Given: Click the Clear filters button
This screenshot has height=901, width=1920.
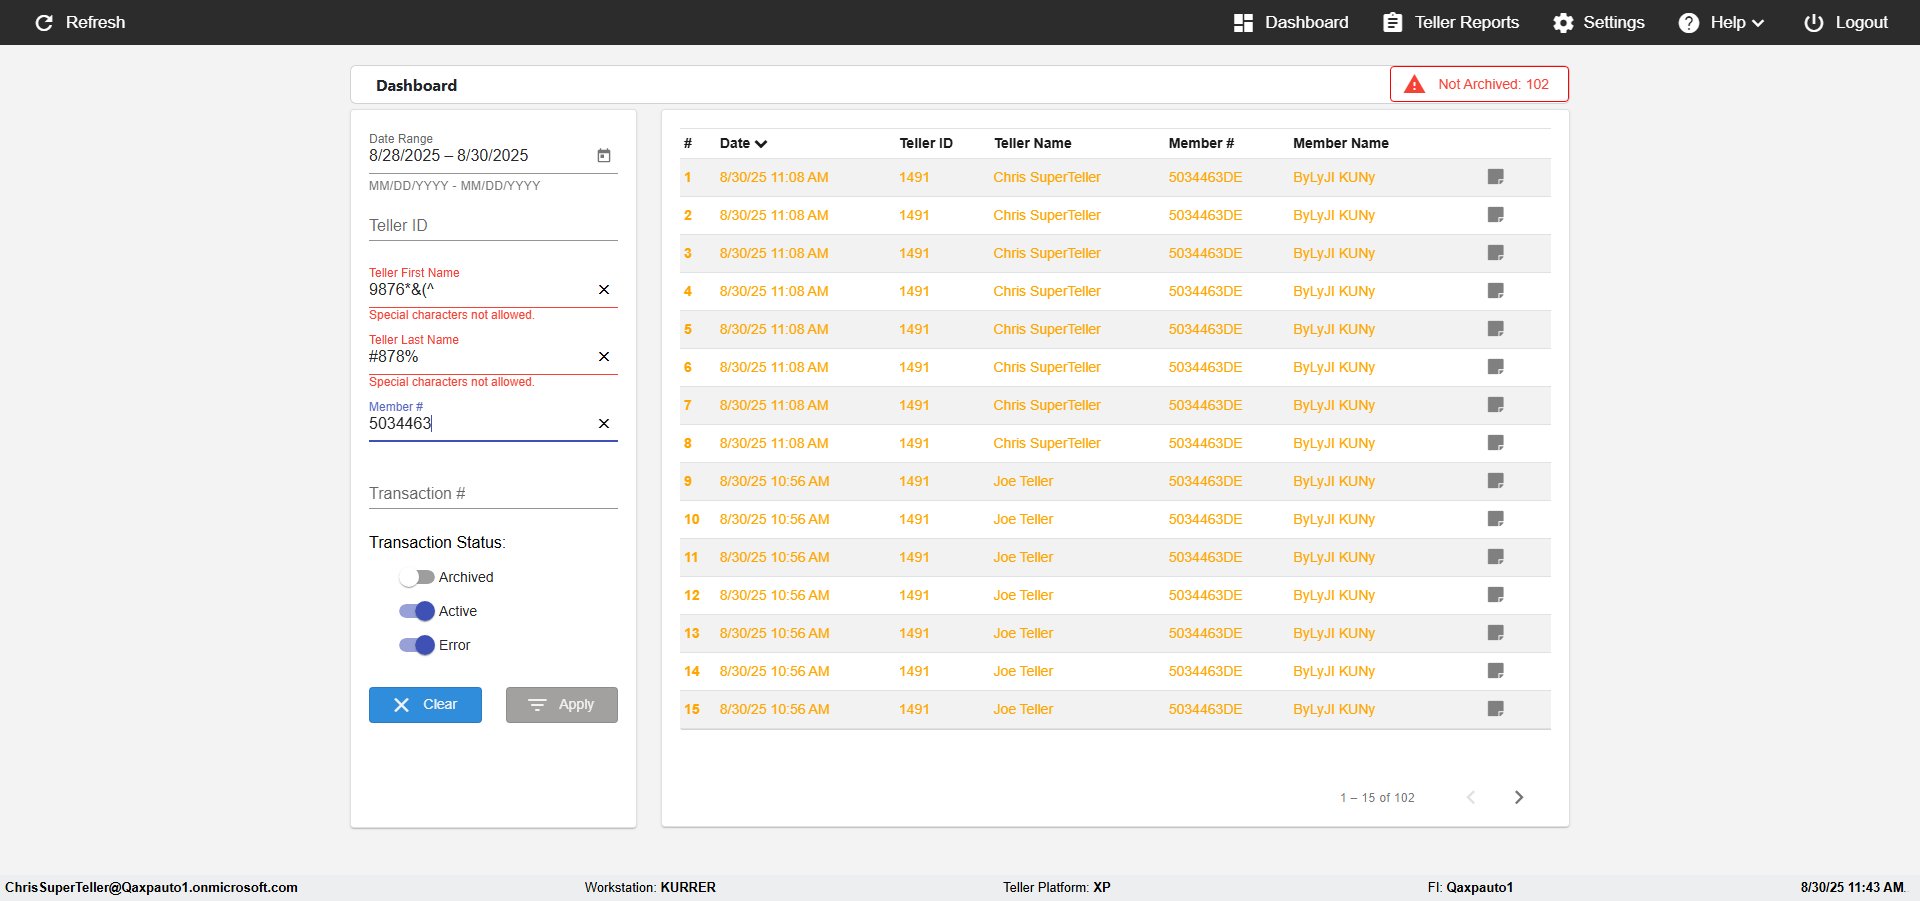Looking at the screenshot, I should pyautogui.click(x=425, y=705).
